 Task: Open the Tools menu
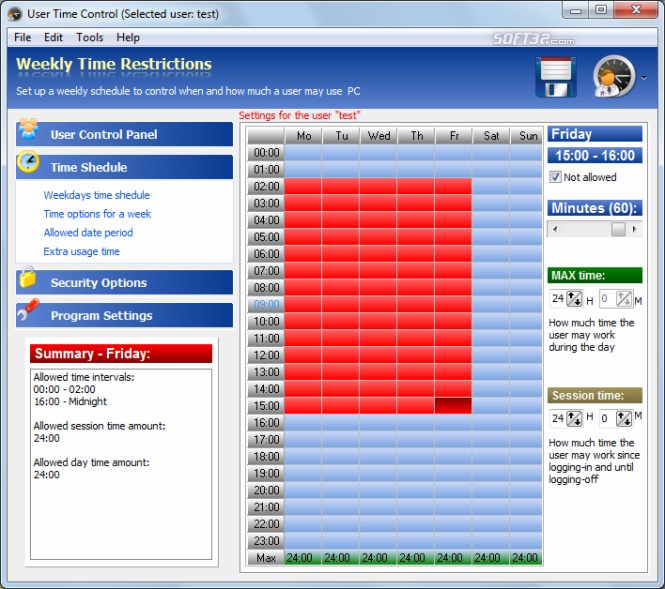pos(90,37)
